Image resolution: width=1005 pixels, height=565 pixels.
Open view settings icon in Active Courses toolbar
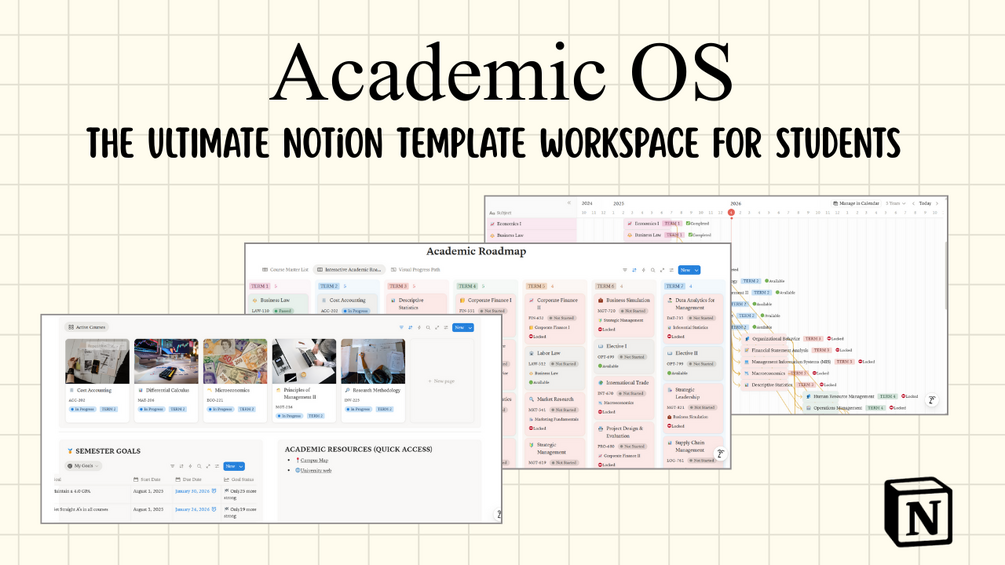point(445,327)
